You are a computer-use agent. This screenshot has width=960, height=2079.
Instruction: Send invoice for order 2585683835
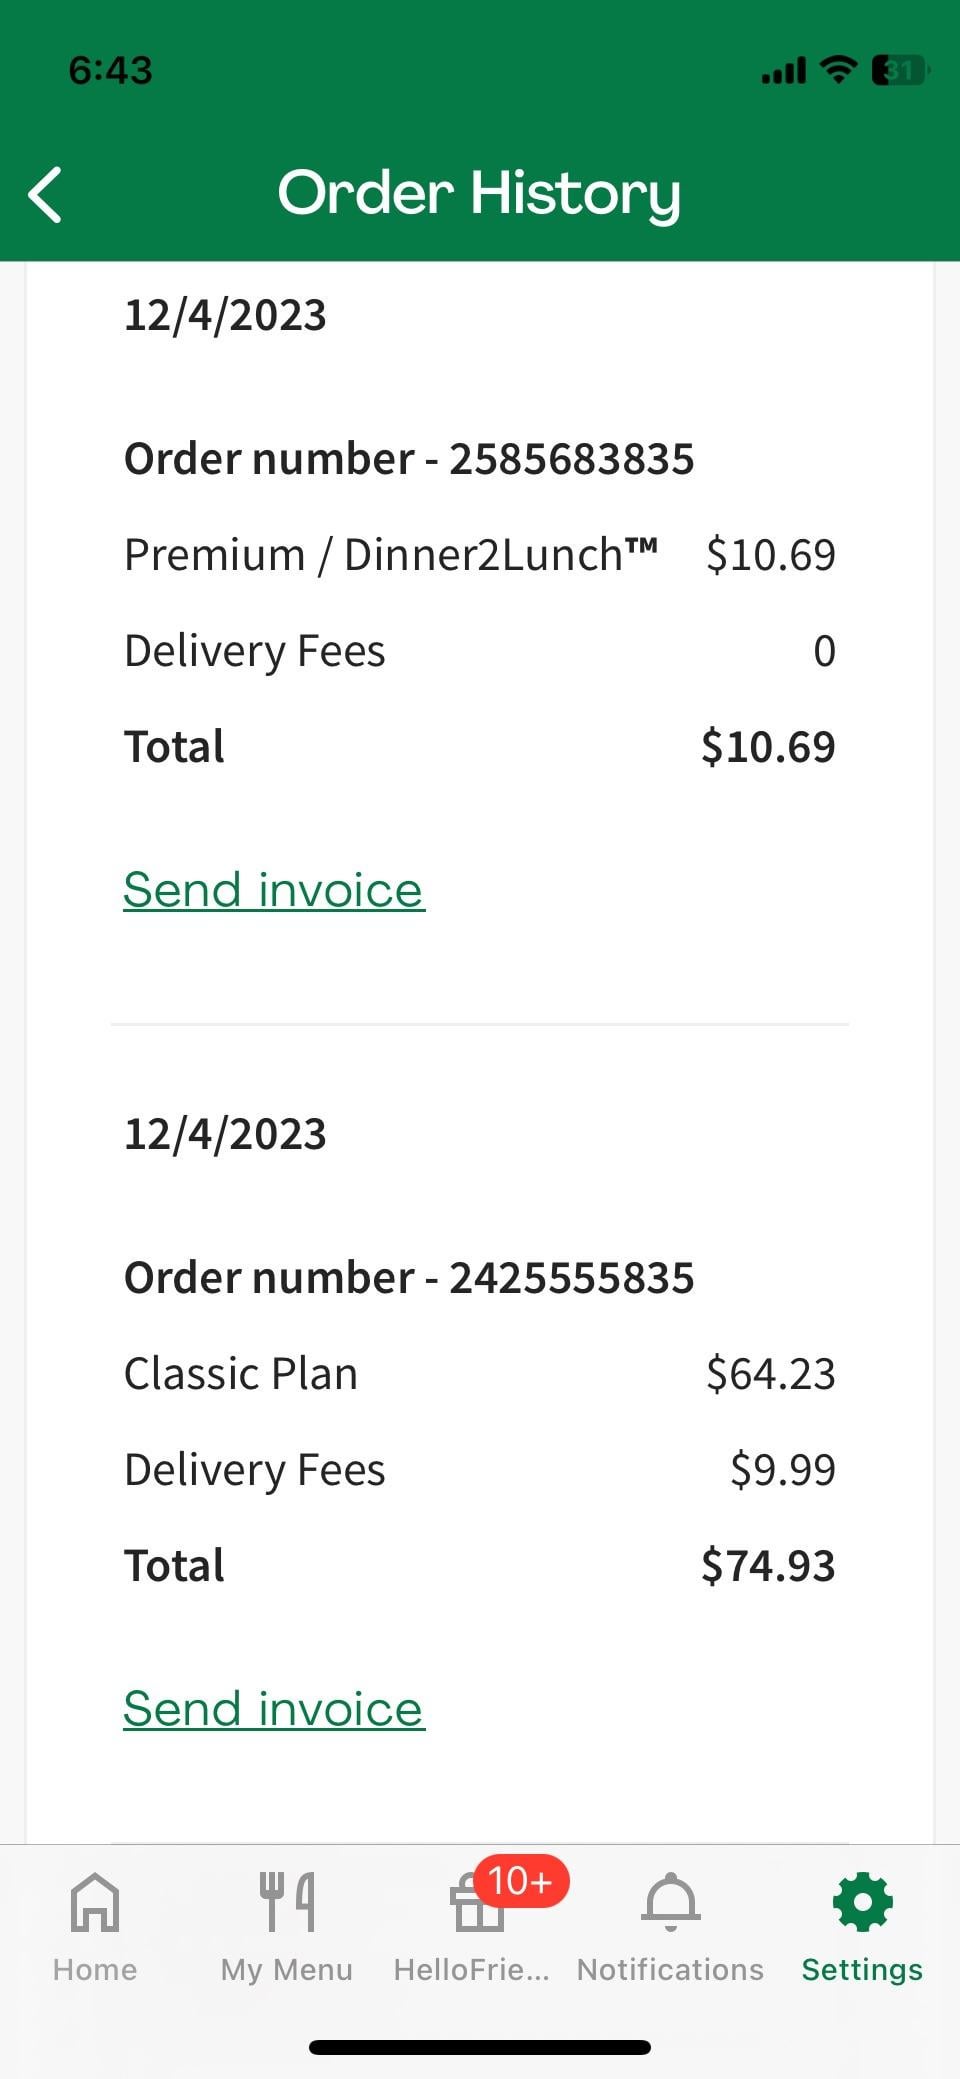point(274,890)
